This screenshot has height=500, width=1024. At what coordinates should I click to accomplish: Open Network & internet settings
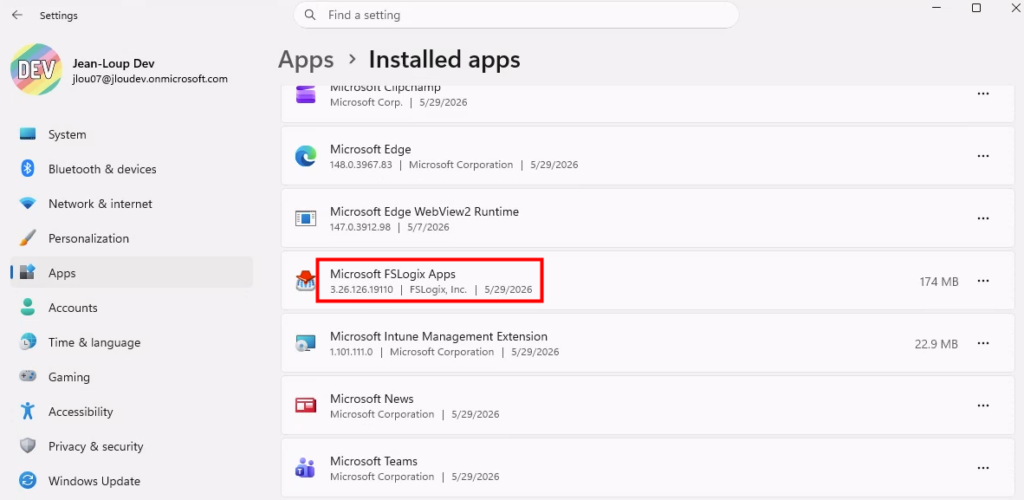131,204
